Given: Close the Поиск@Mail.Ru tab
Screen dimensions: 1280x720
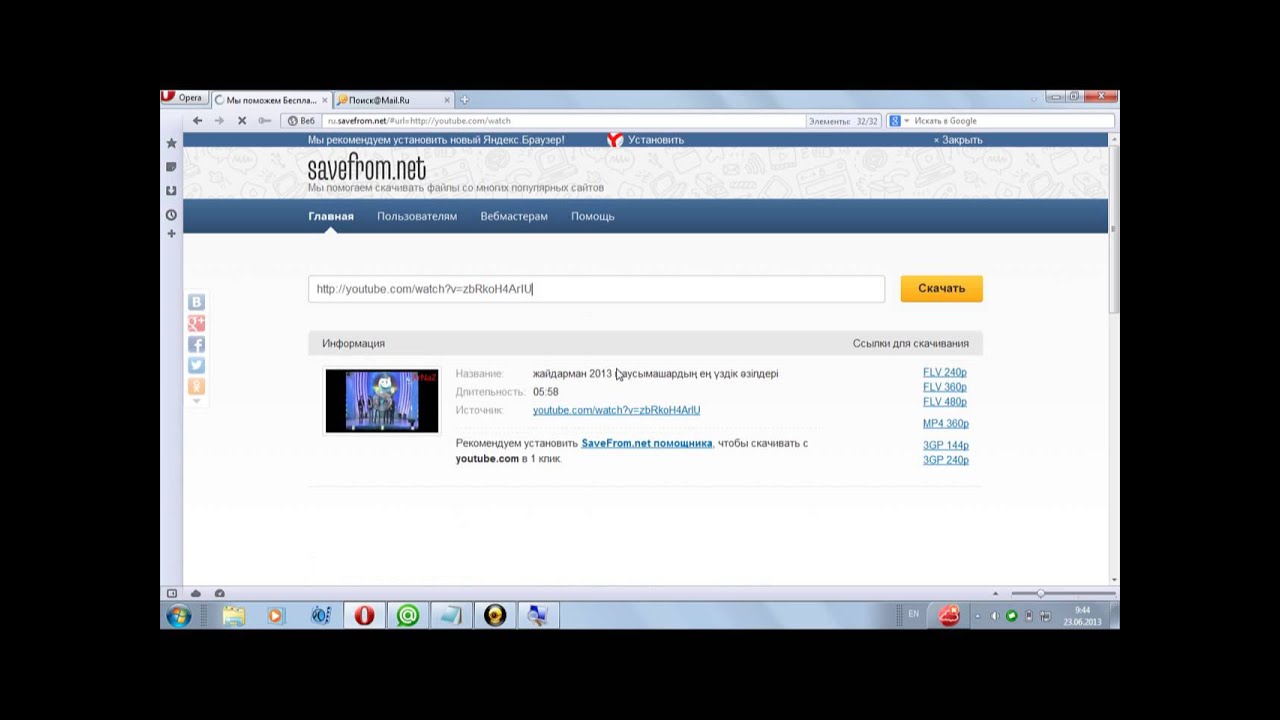Looking at the screenshot, I should [446, 100].
